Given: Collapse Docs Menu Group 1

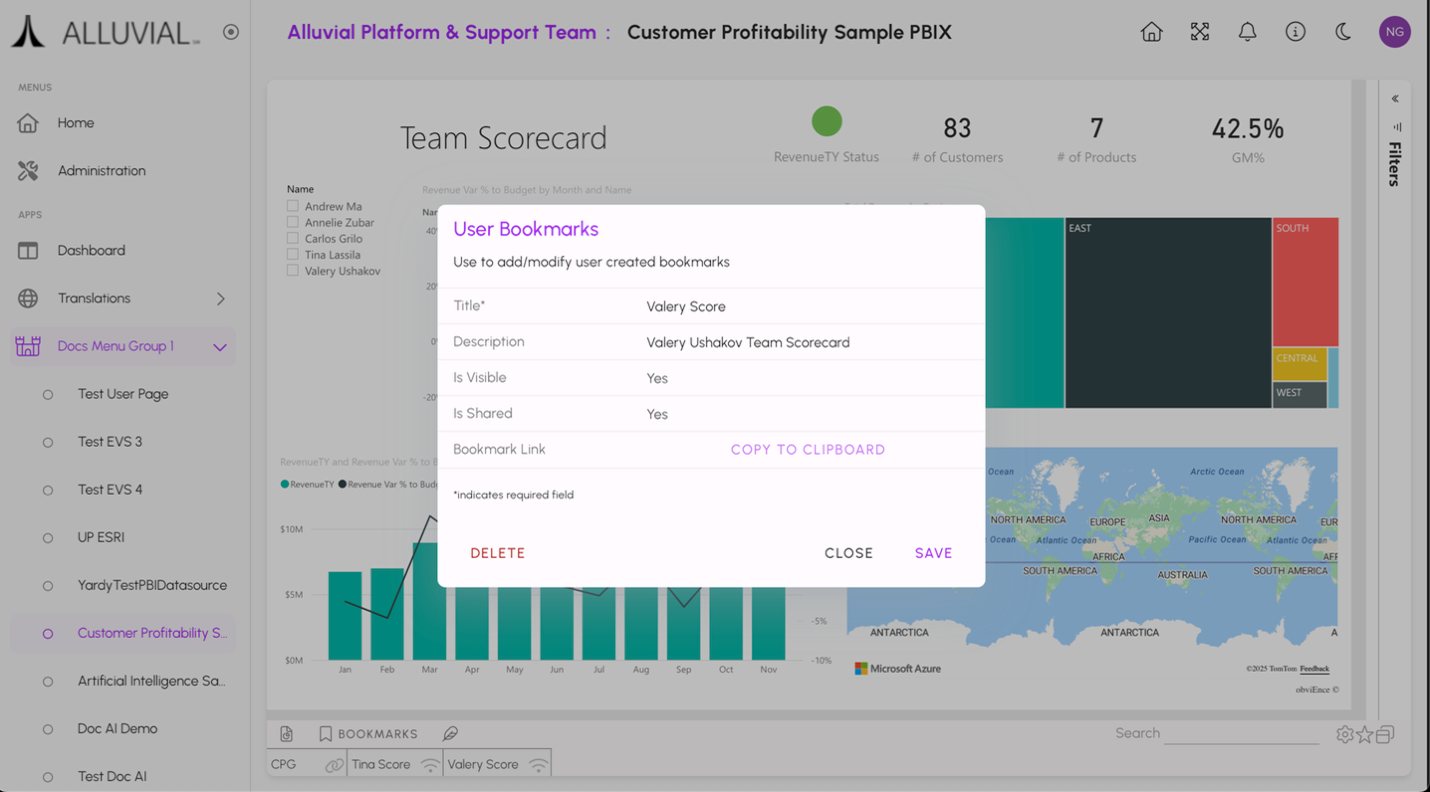Looking at the screenshot, I should 220,347.
